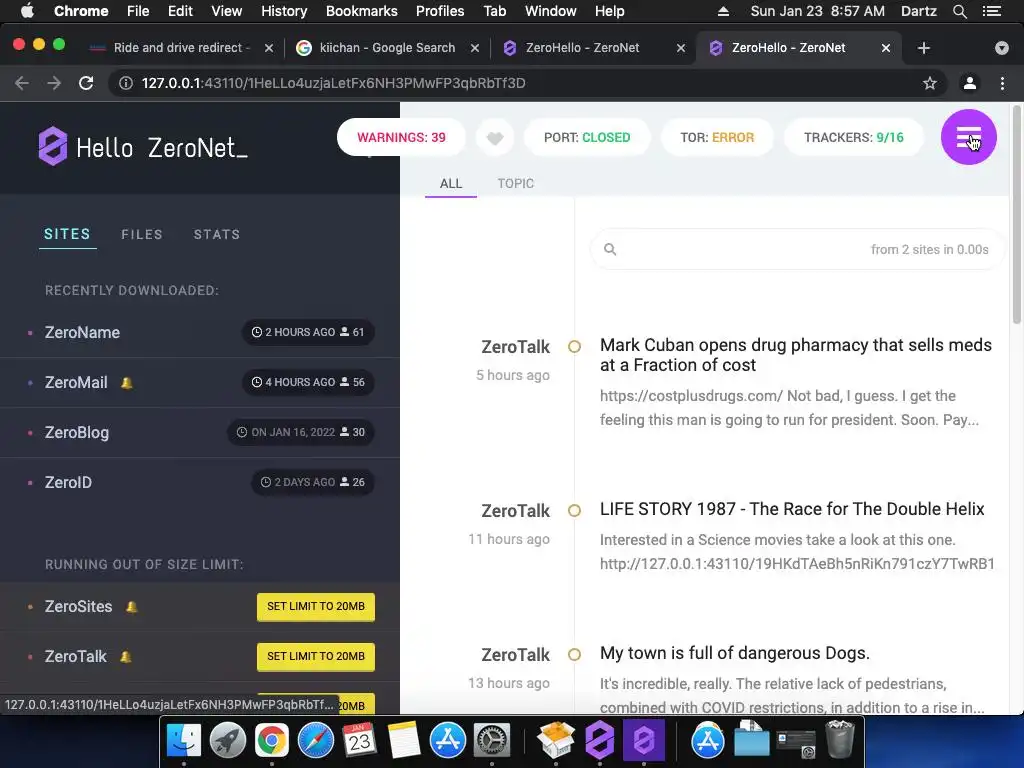Click the page vertical scrollbar
1024x768 pixels.
click(1017, 216)
